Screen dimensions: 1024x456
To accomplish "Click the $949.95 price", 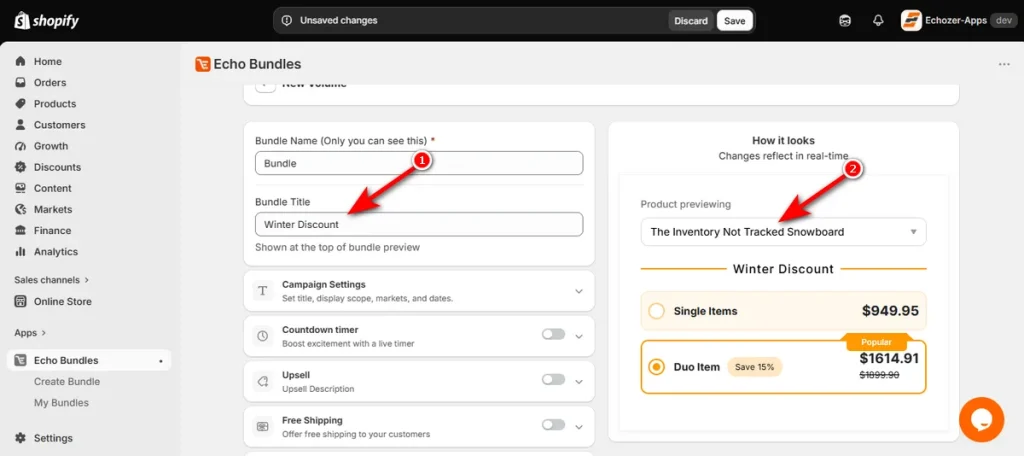I will pos(890,311).
